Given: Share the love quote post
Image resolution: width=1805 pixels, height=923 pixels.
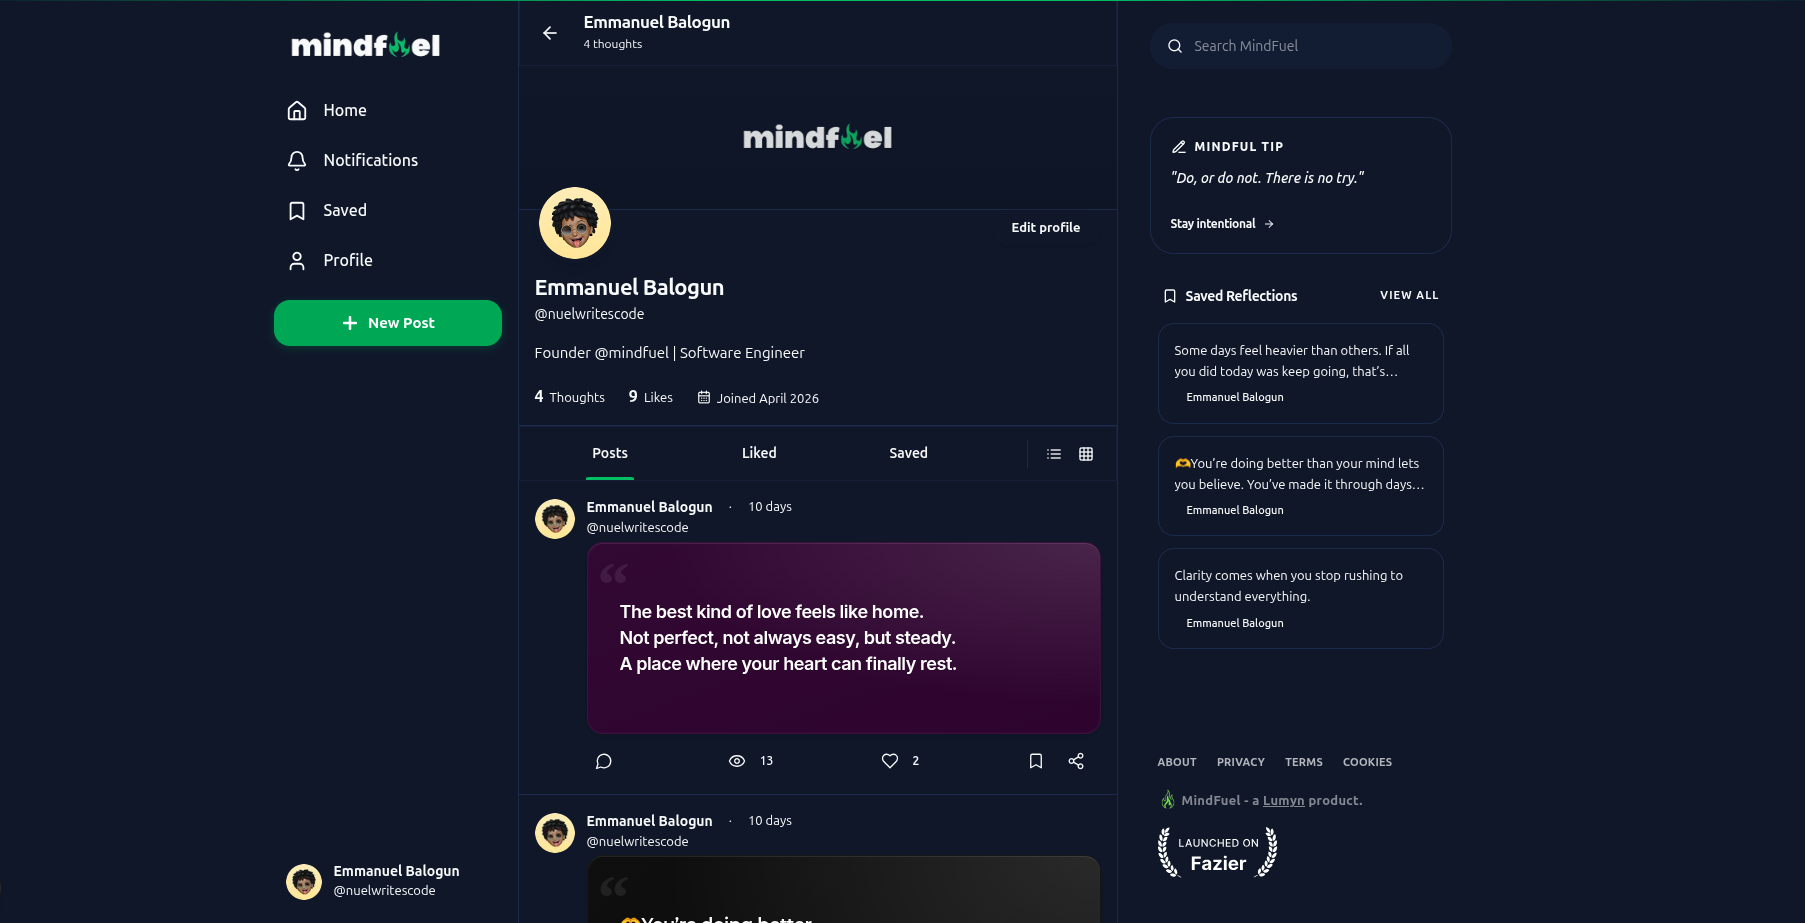Looking at the screenshot, I should coord(1076,761).
